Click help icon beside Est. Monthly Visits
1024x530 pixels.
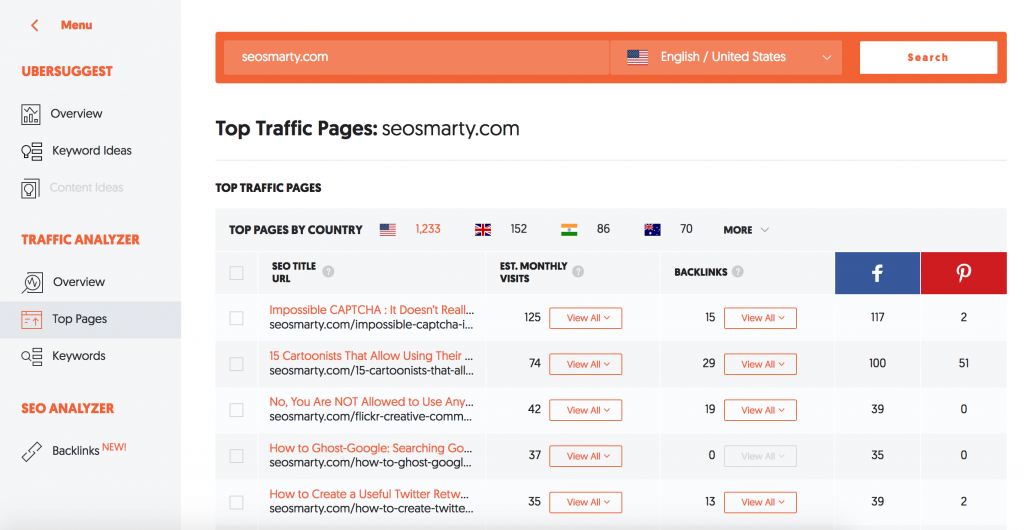(578, 272)
